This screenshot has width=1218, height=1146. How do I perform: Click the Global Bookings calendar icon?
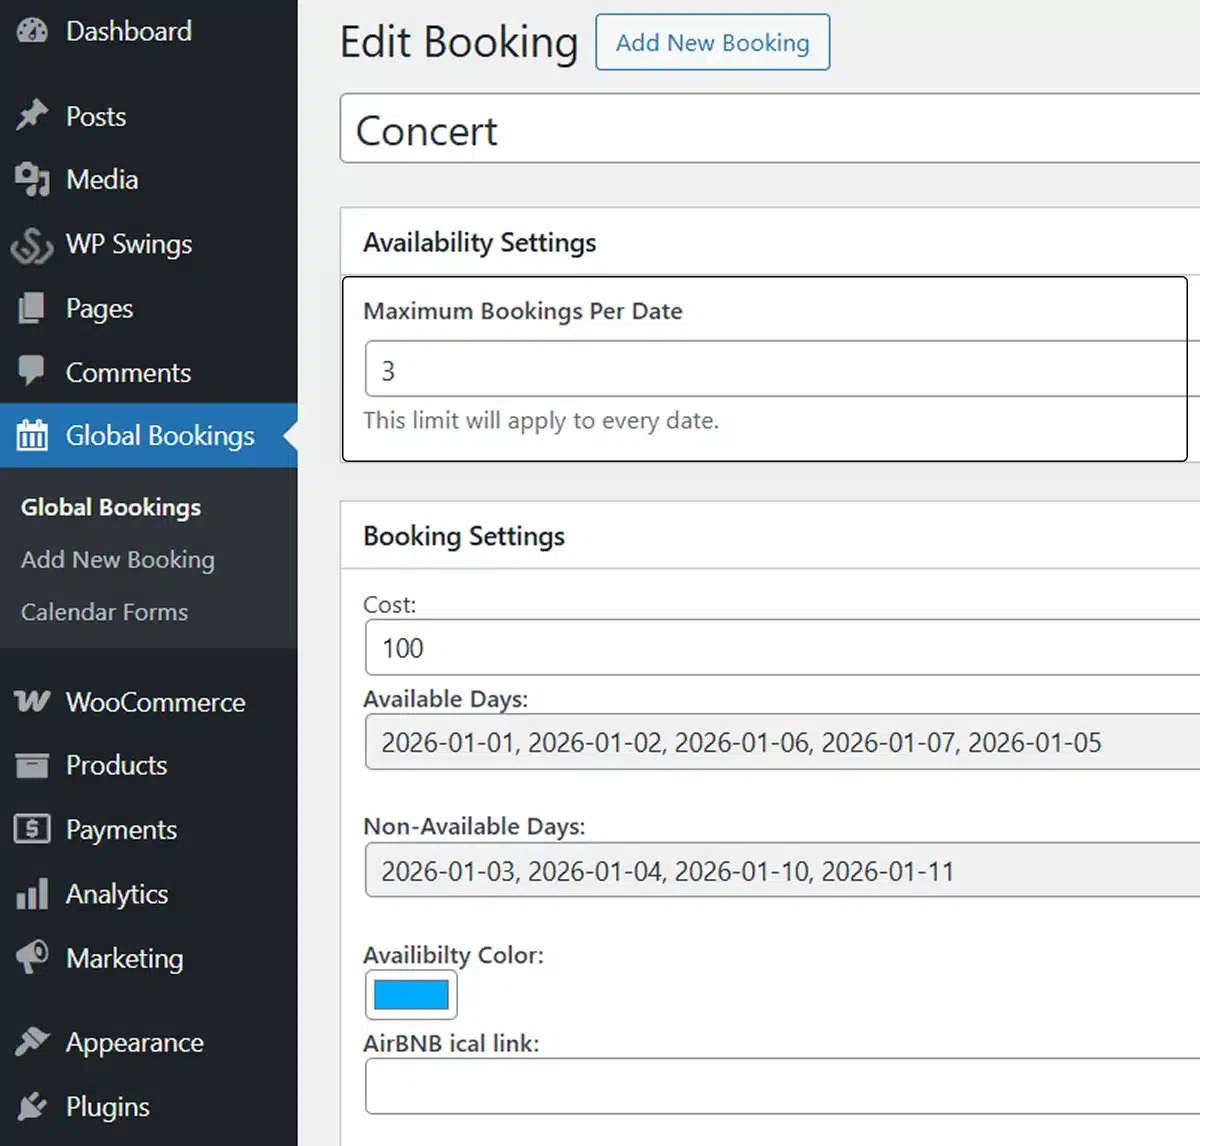[32, 436]
